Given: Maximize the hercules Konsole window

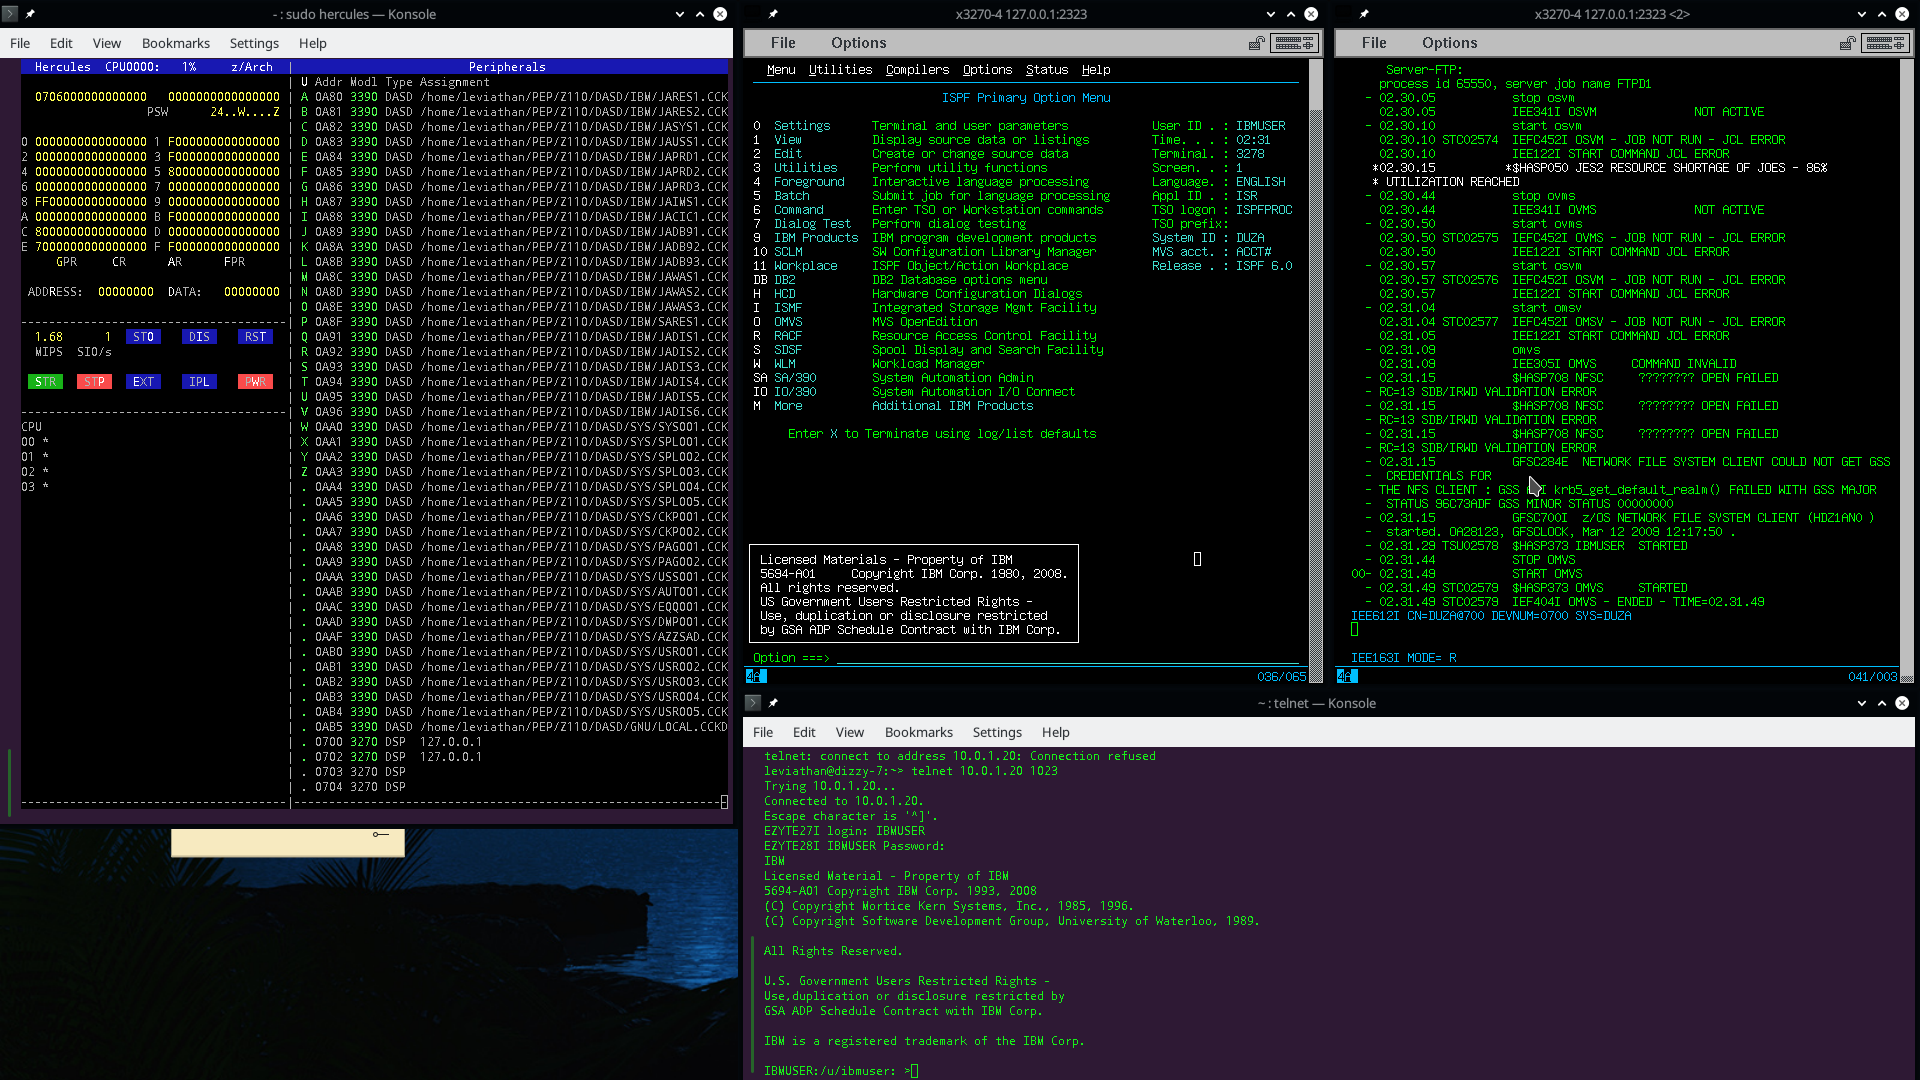Looking at the screenshot, I should pyautogui.click(x=700, y=14).
